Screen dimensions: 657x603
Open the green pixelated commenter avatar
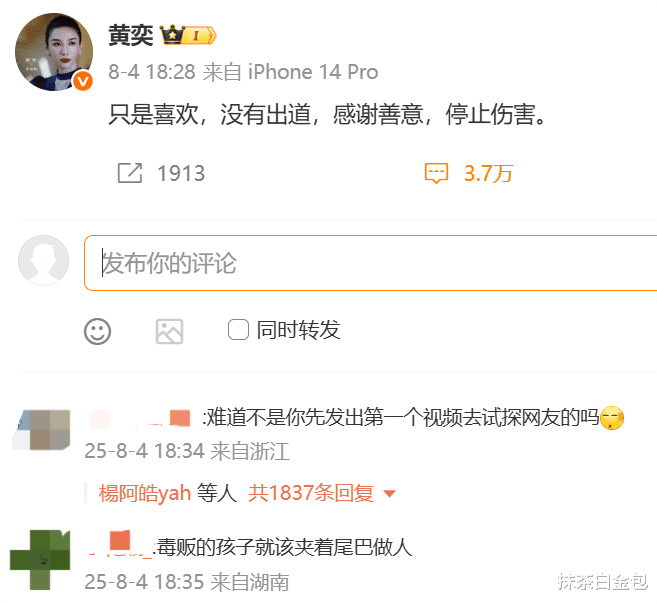click(x=40, y=560)
